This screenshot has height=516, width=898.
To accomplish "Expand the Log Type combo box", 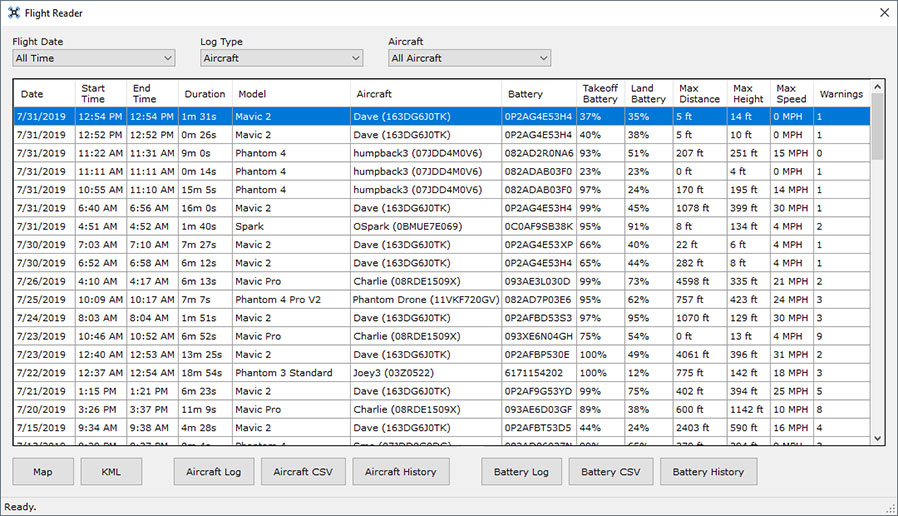I will coord(282,58).
